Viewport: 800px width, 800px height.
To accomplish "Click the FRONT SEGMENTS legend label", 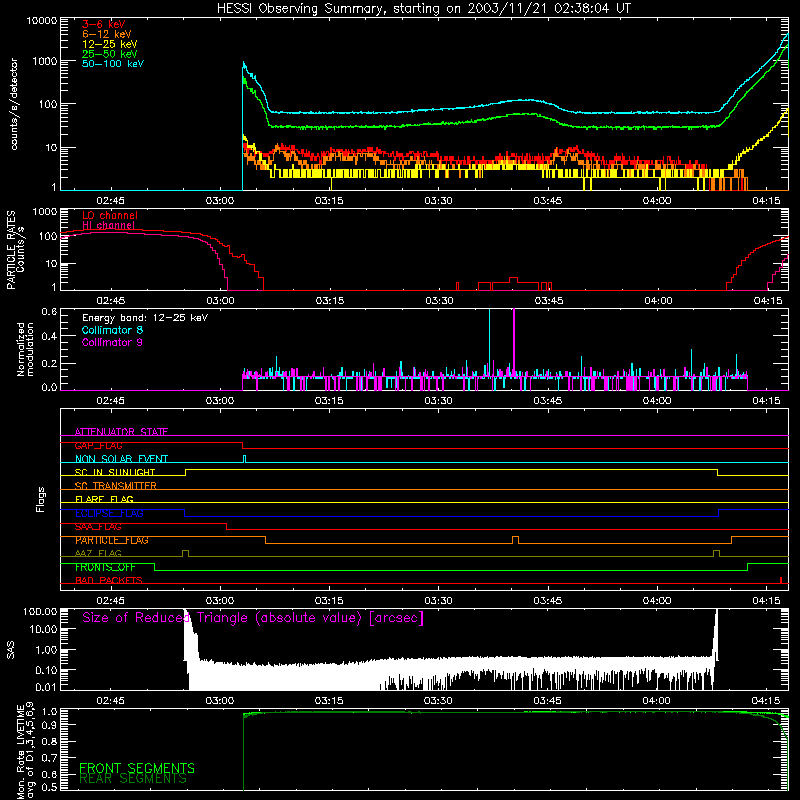I will tap(137, 768).
